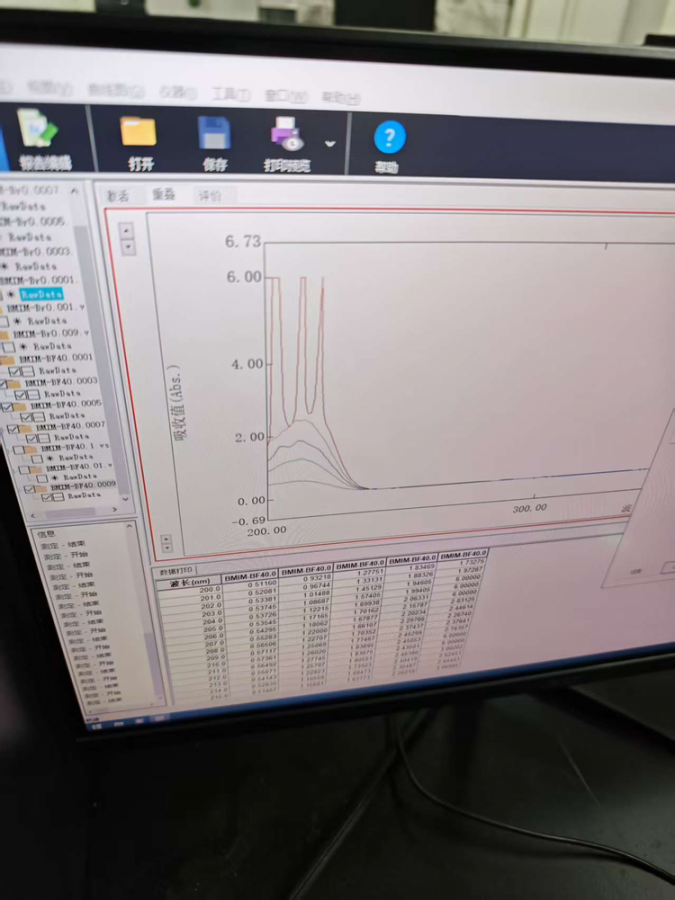
Task: Check RawData checkbox under BMIM-BF40.01
Action: point(41,479)
